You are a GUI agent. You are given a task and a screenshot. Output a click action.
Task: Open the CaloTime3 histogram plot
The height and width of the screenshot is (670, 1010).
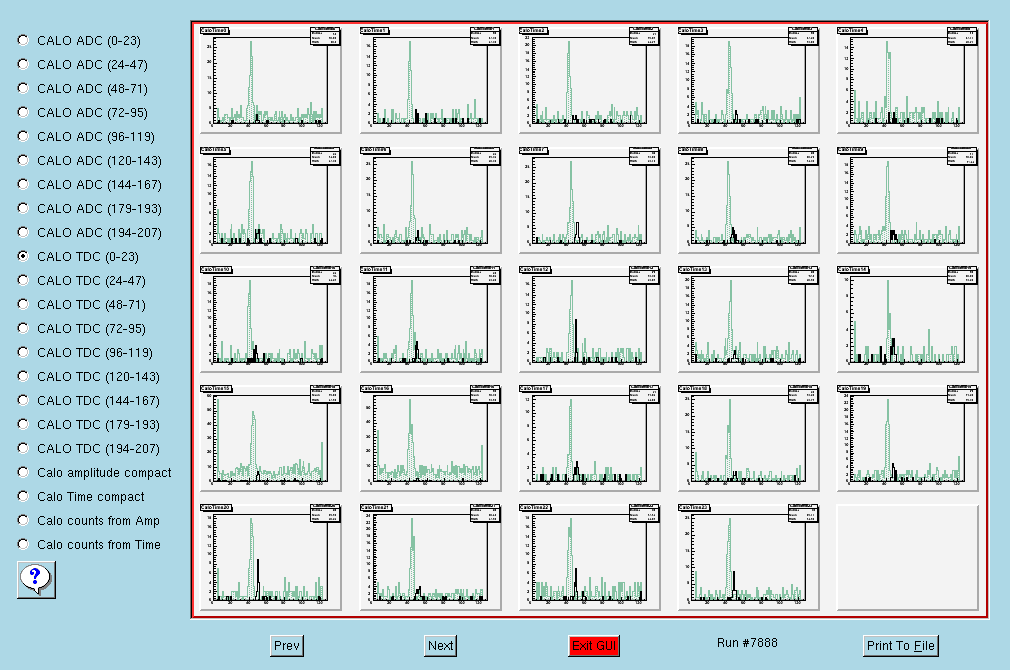[x=748, y=80]
